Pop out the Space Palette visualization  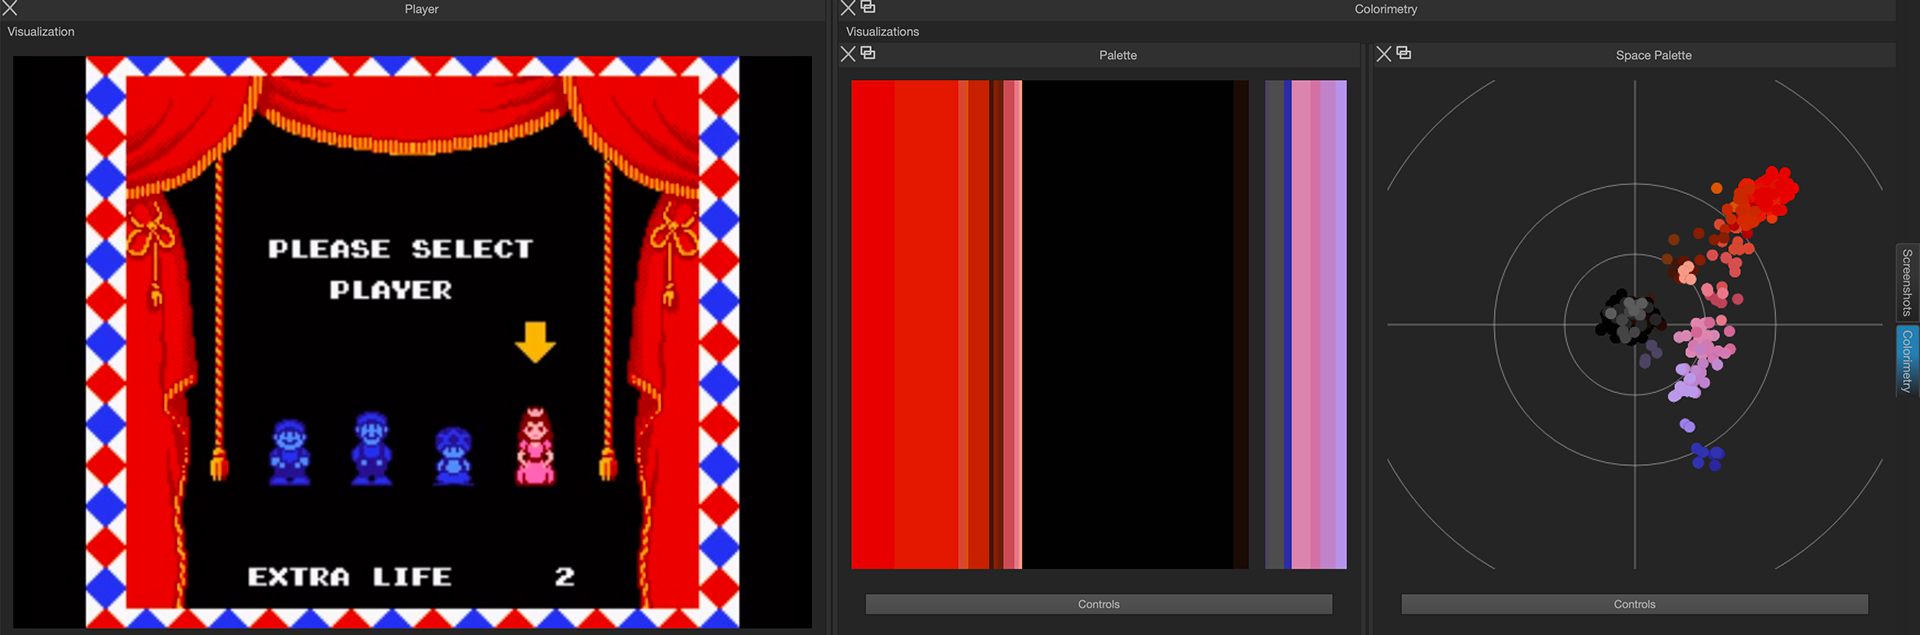pos(1404,53)
